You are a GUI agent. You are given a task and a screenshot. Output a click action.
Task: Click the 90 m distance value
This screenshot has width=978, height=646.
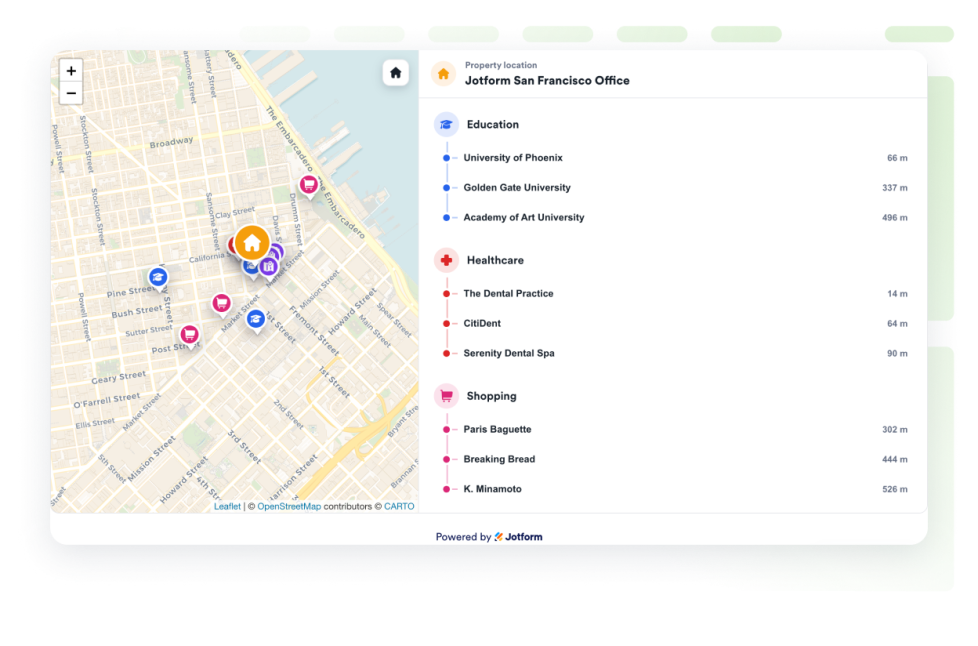(897, 354)
